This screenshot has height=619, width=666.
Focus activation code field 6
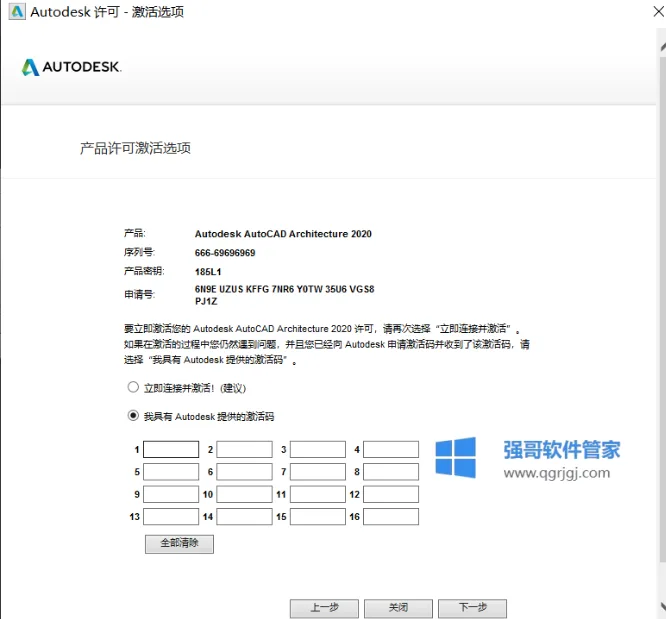click(244, 472)
